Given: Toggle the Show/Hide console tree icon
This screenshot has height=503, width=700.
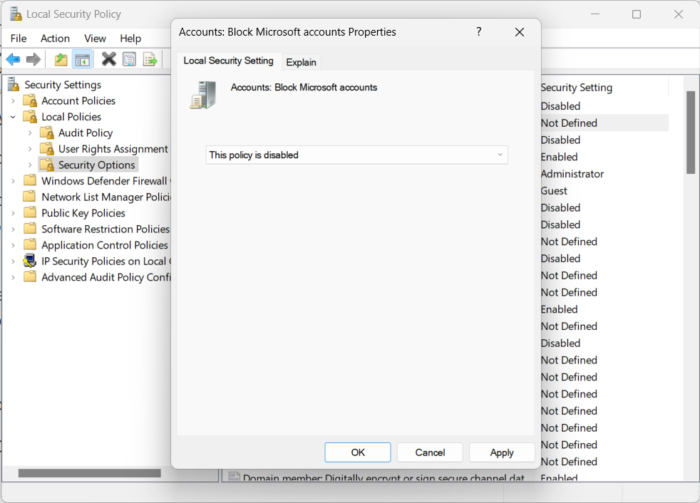Looking at the screenshot, I should click(x=82, y=59).
